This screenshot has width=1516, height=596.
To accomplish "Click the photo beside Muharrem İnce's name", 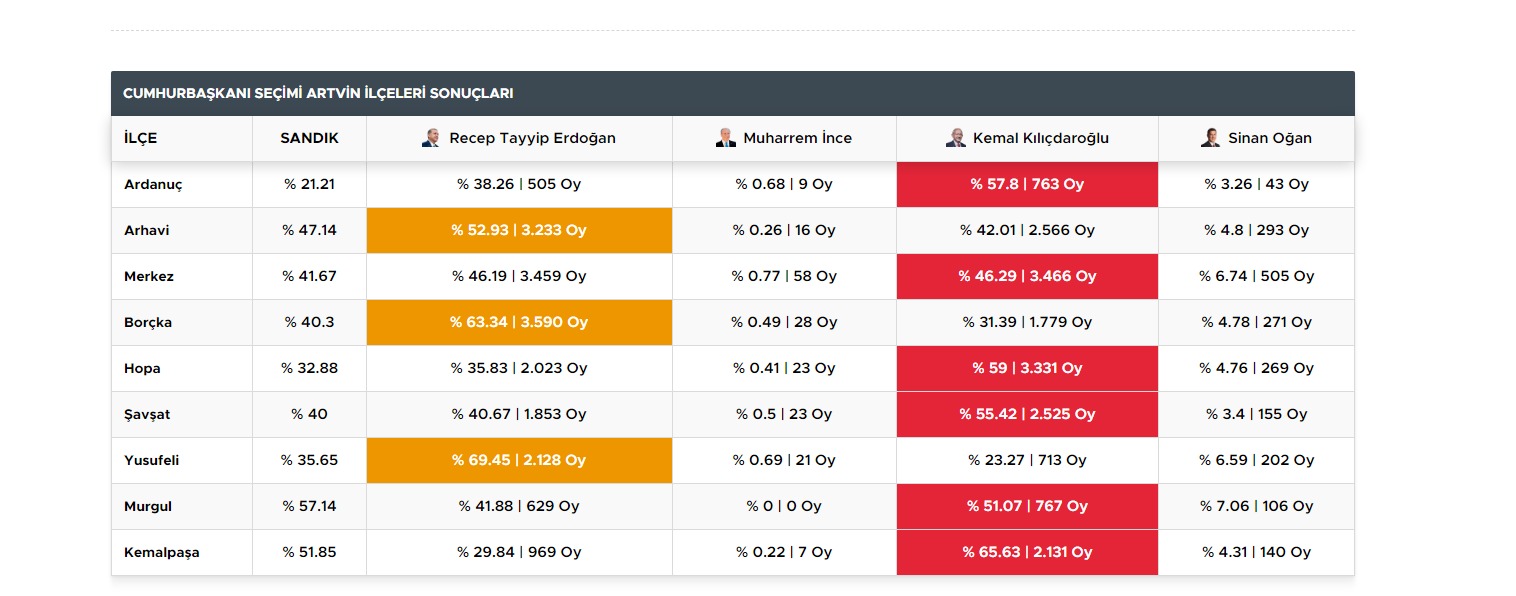I will 725,138.
